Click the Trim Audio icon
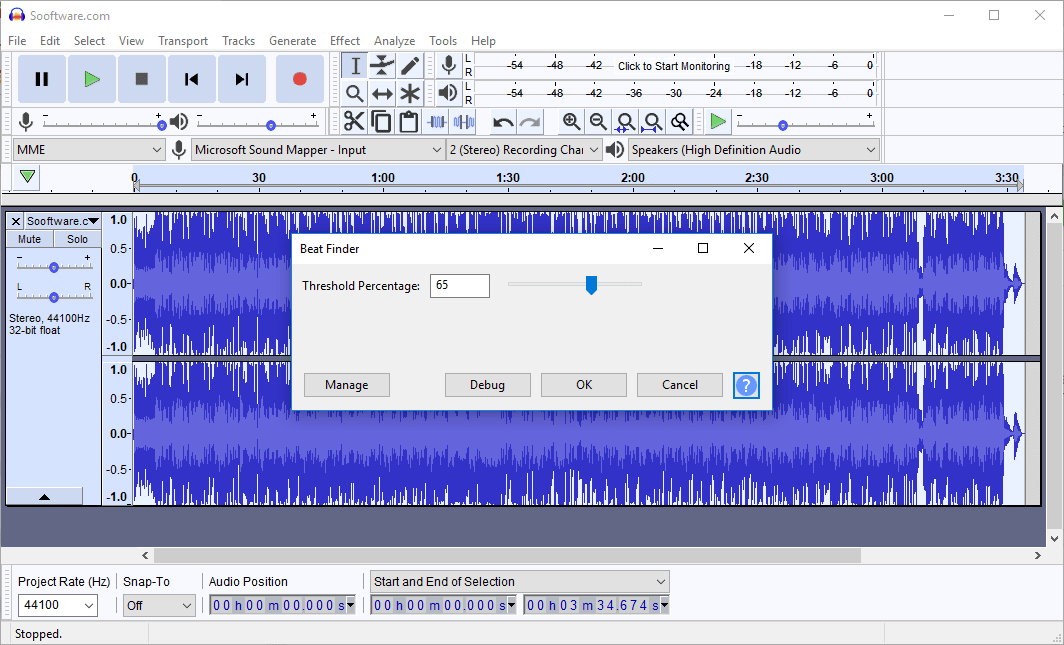The height and width of the screenshot is (645, 1064). pyautogui.click(x=437, y=120)
